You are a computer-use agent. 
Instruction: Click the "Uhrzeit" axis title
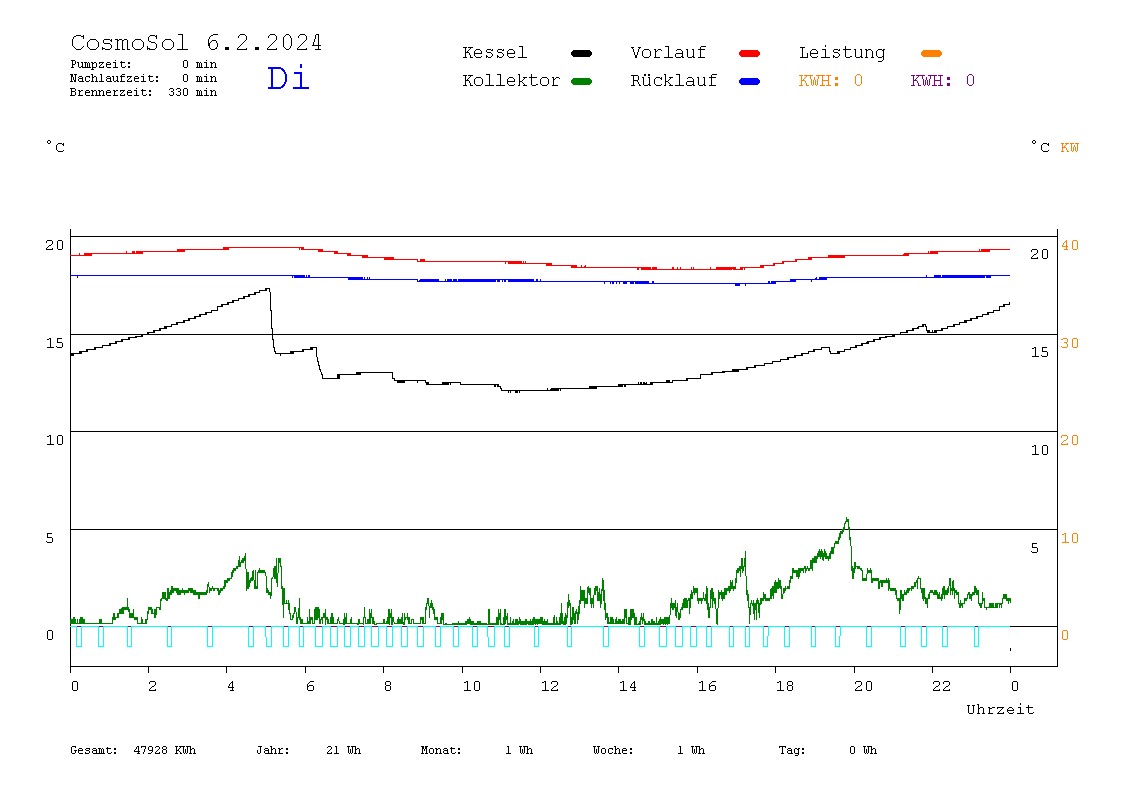(1000, 709)
